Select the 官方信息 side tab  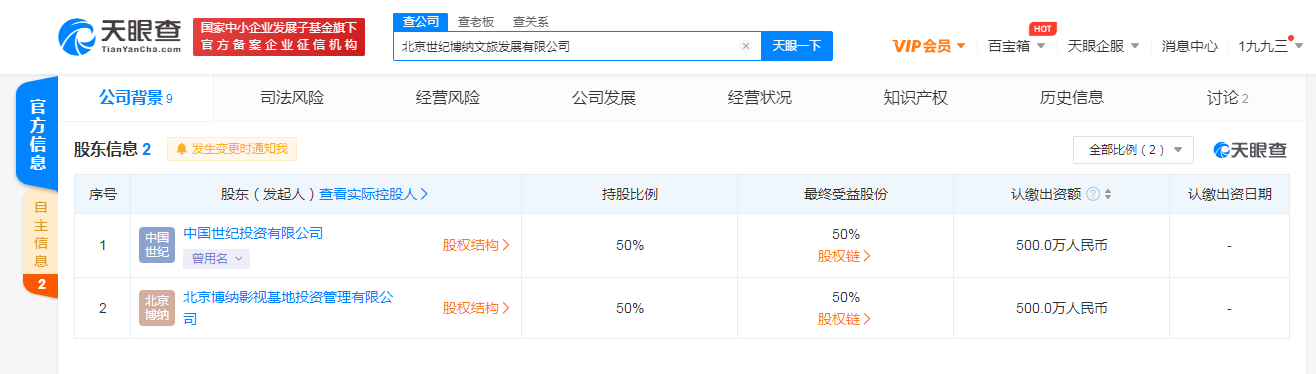pos(38,134)
